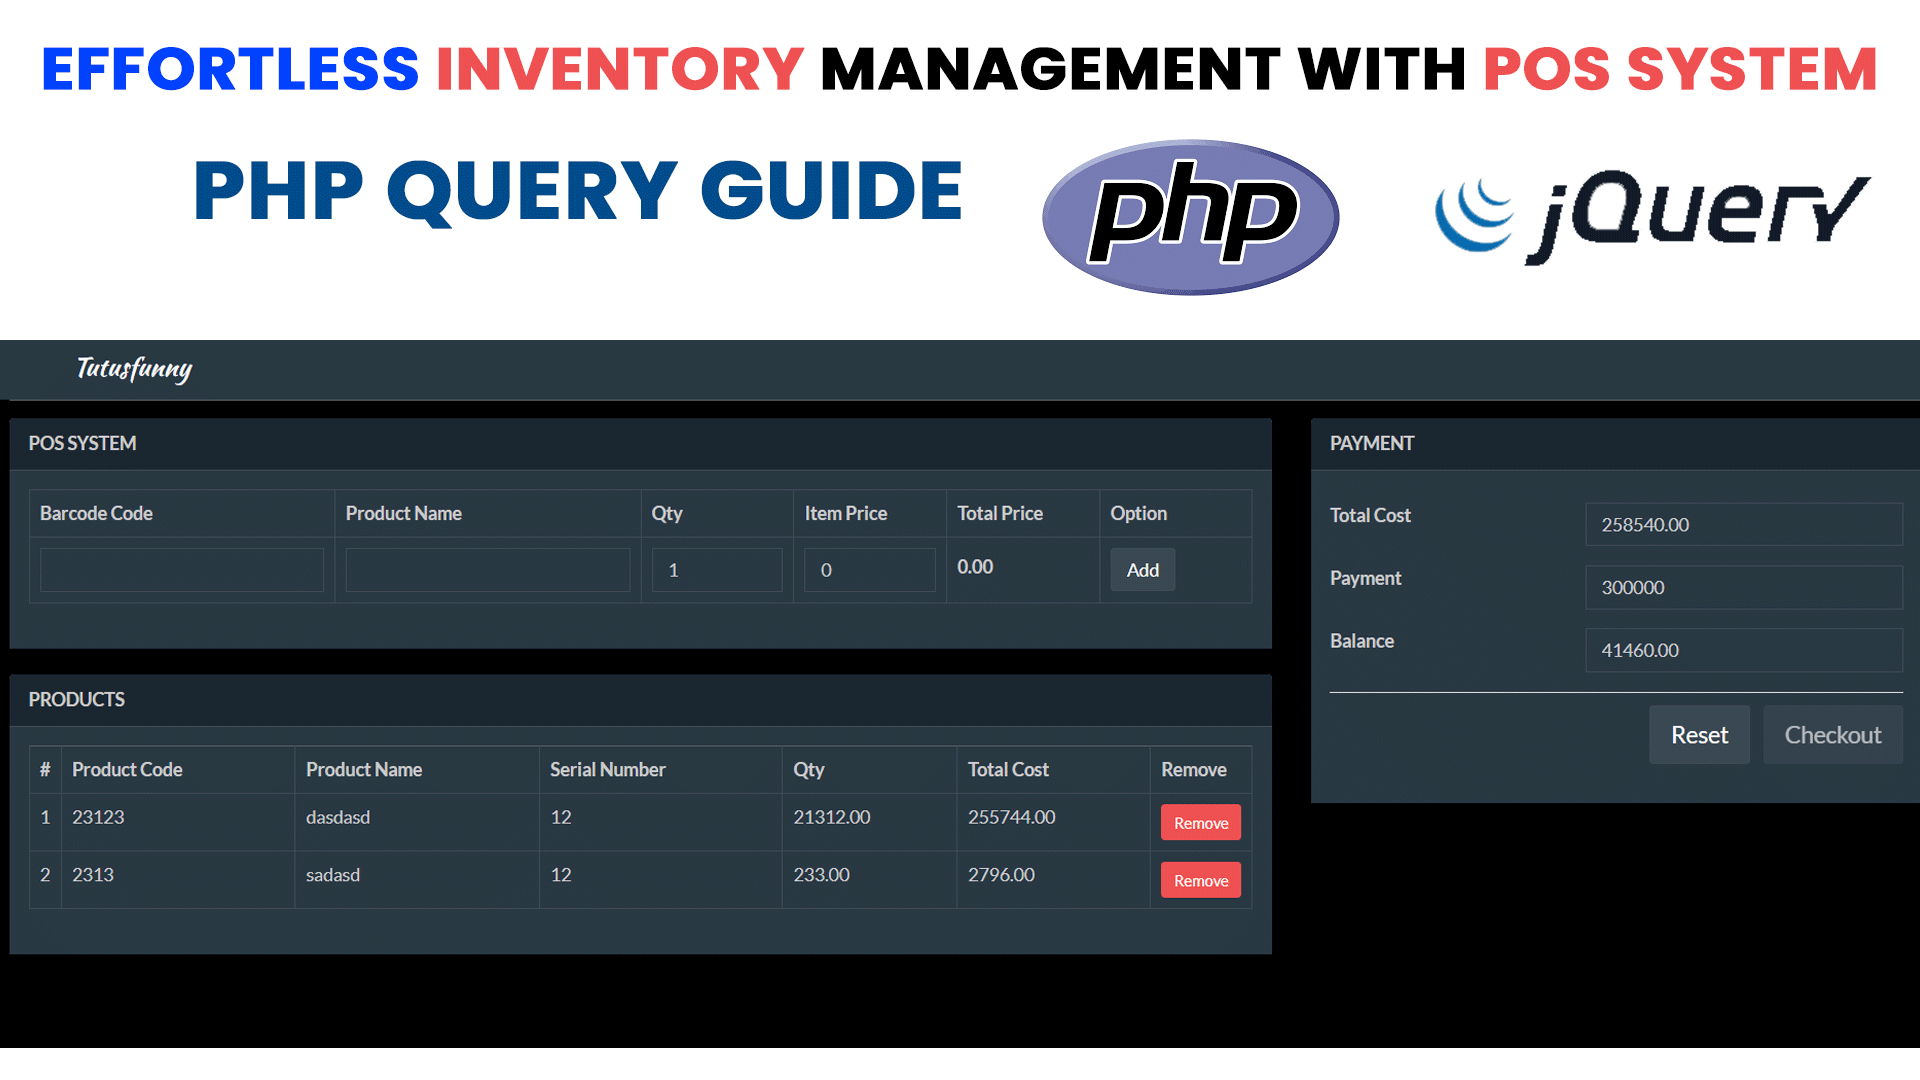Select the Tutusfunny brand in the navbar

(133, 370)
